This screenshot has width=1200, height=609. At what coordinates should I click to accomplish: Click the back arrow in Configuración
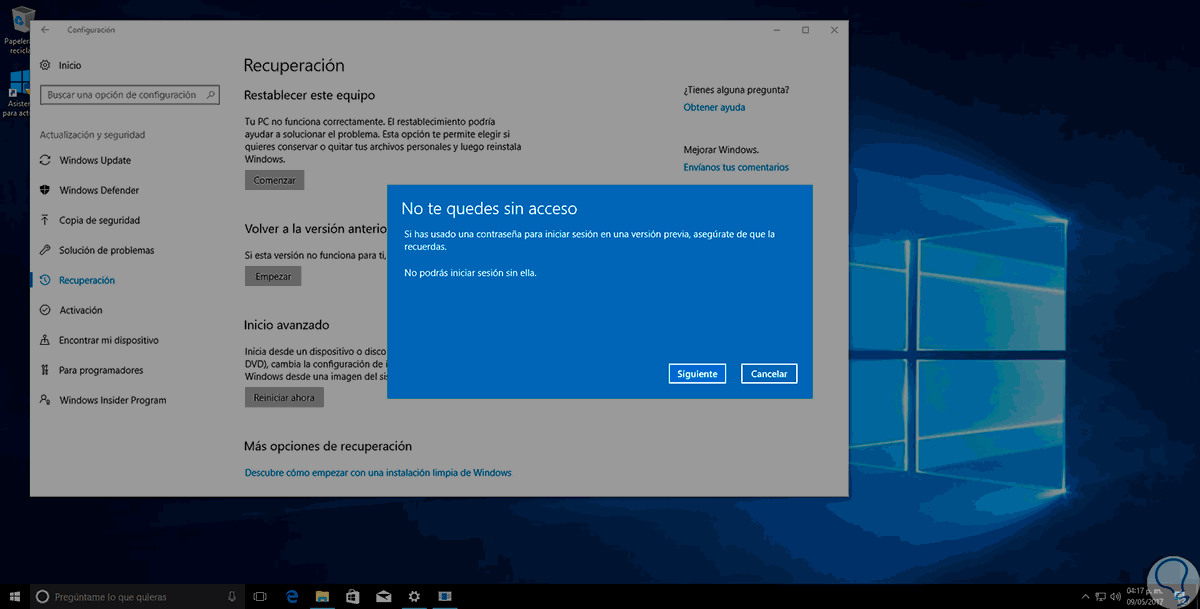[45, 30]
